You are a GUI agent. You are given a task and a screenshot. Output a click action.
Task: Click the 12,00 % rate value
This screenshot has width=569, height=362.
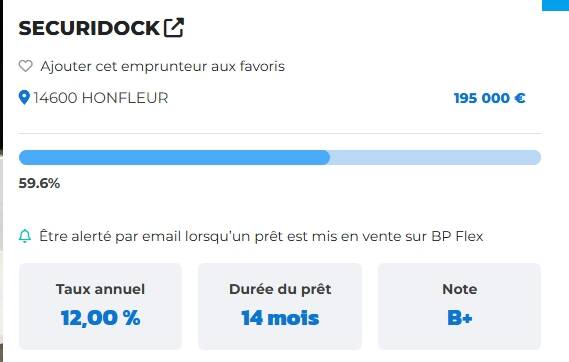[101, 318]
